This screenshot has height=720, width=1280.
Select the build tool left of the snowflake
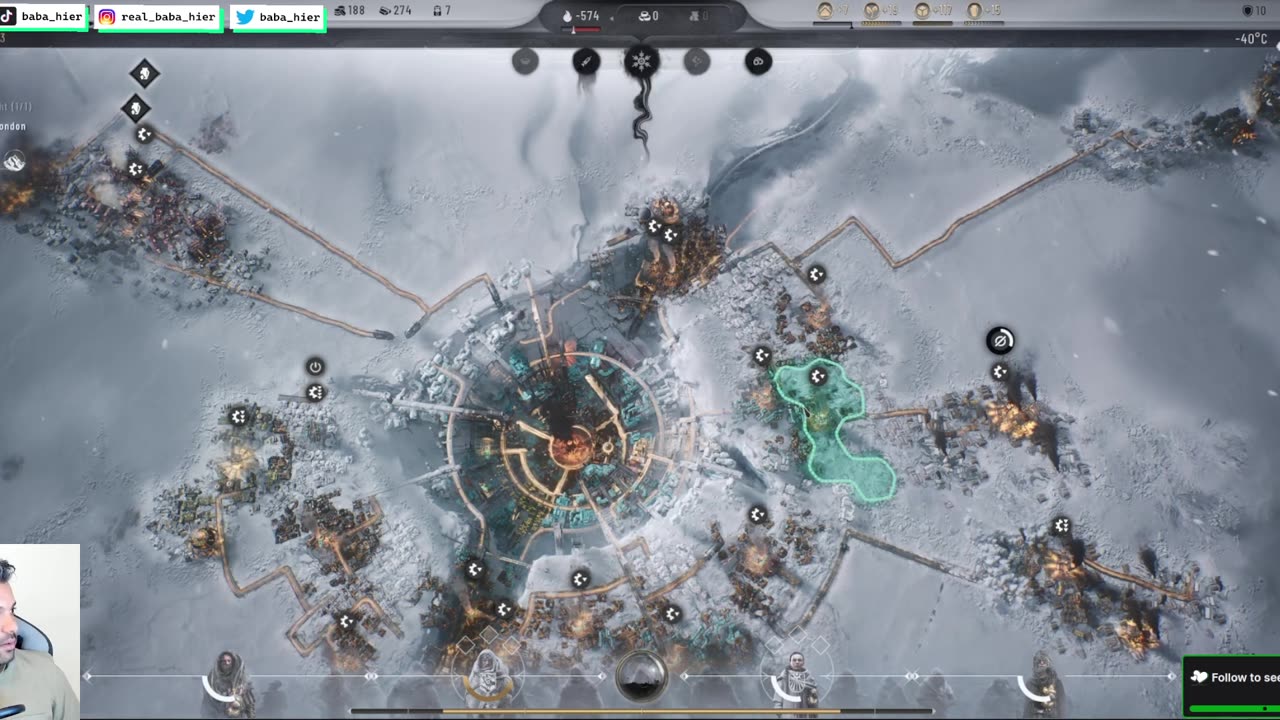tap(586, 61)
